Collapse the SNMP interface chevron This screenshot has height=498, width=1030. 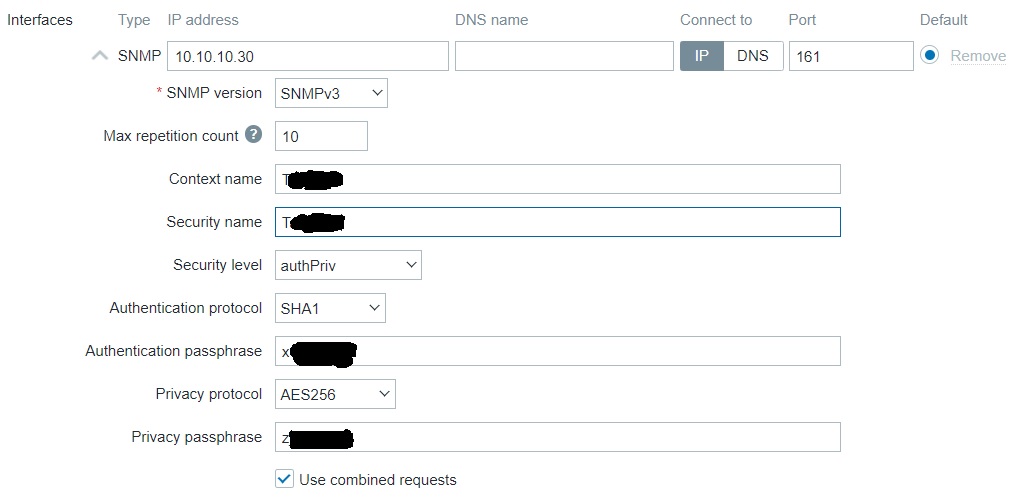click(x=99, y=56)
